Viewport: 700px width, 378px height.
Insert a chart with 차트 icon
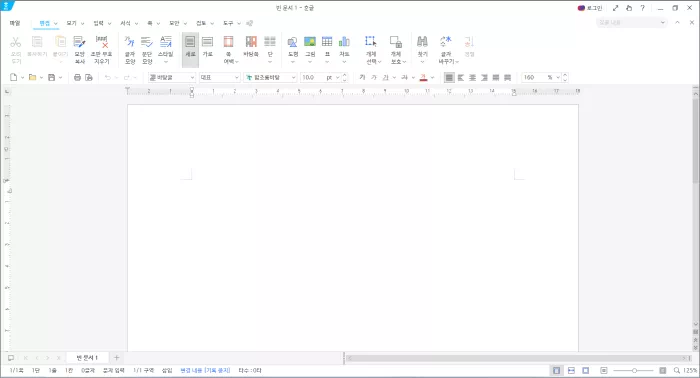(344, 42)
